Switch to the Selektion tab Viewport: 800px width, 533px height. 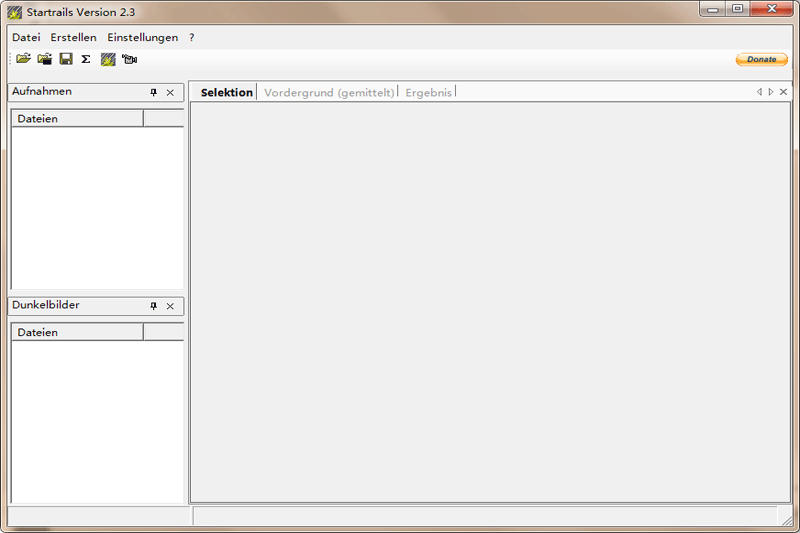click(x=226, y=92)
